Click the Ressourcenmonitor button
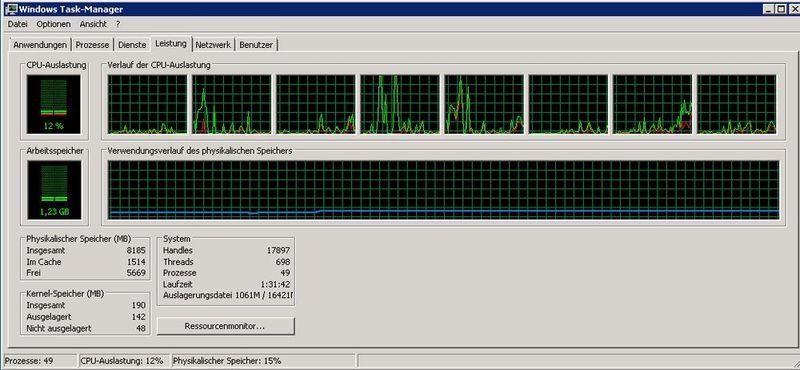800x370 pixels. (x=226, y=326)
